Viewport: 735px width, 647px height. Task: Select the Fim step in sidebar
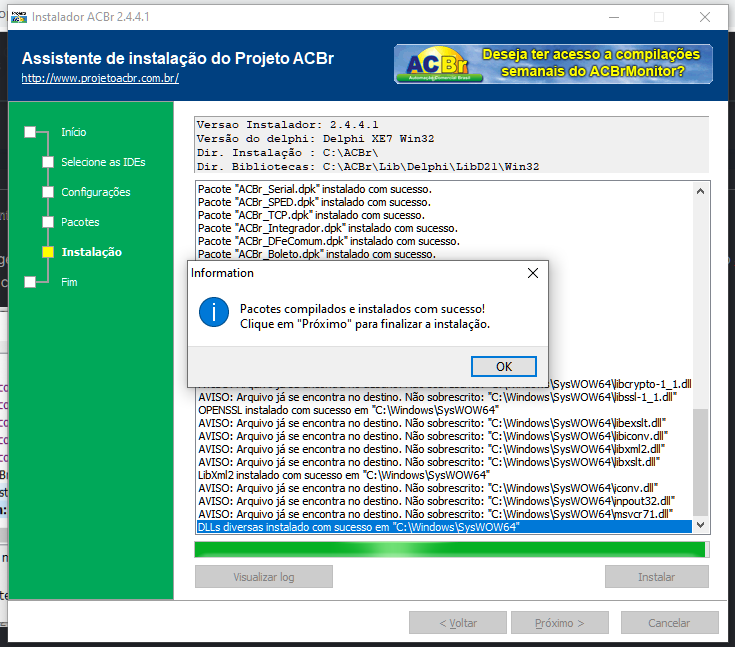(69, 282)
